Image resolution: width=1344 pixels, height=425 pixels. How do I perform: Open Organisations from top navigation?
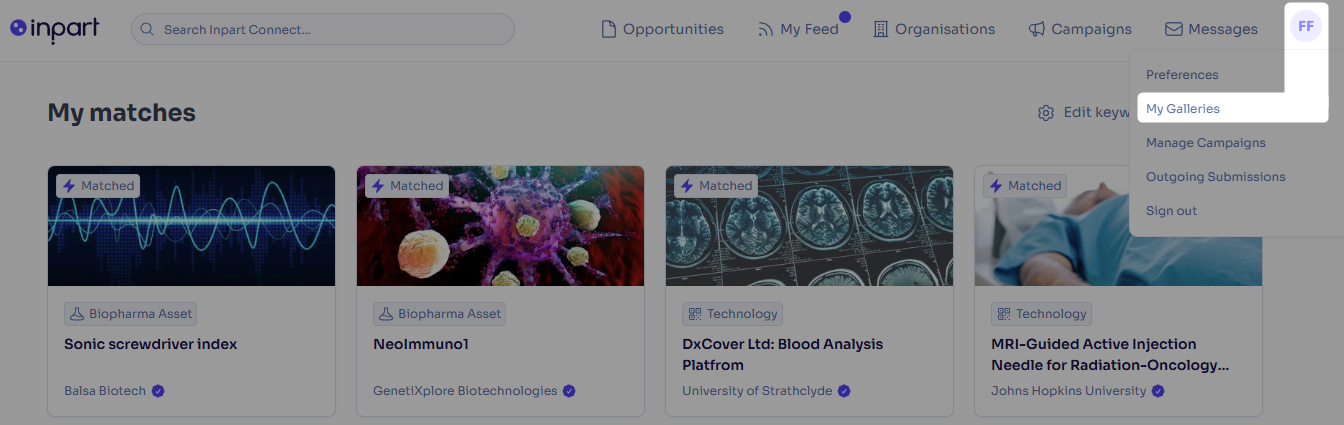click(x=934, y=29)
